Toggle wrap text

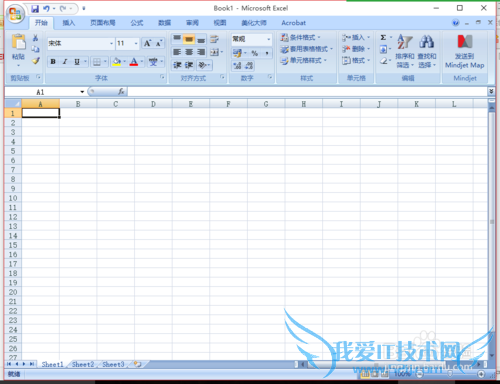[x=214, y=39]
